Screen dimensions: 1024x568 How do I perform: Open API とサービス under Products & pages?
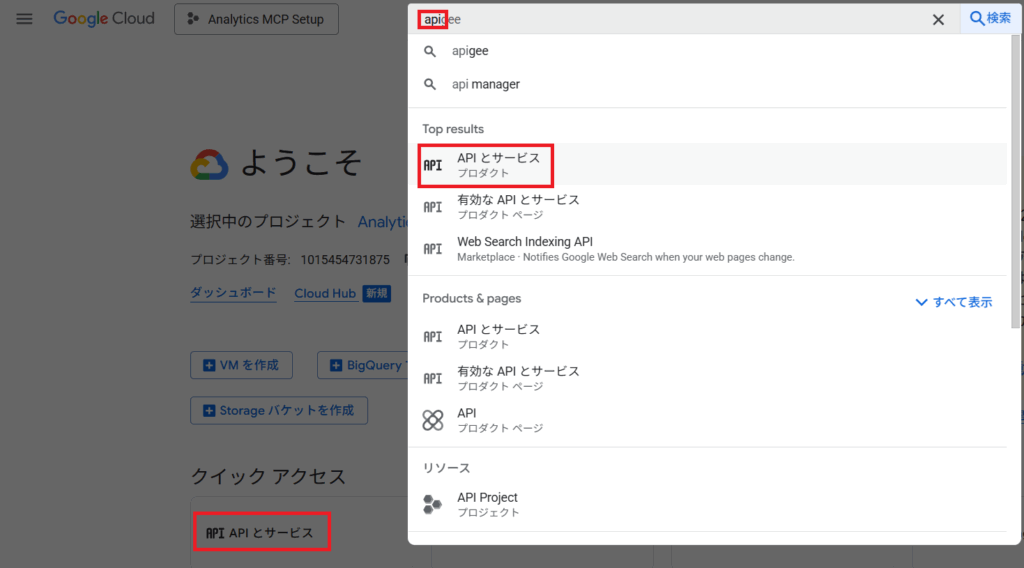coord(498,336)
